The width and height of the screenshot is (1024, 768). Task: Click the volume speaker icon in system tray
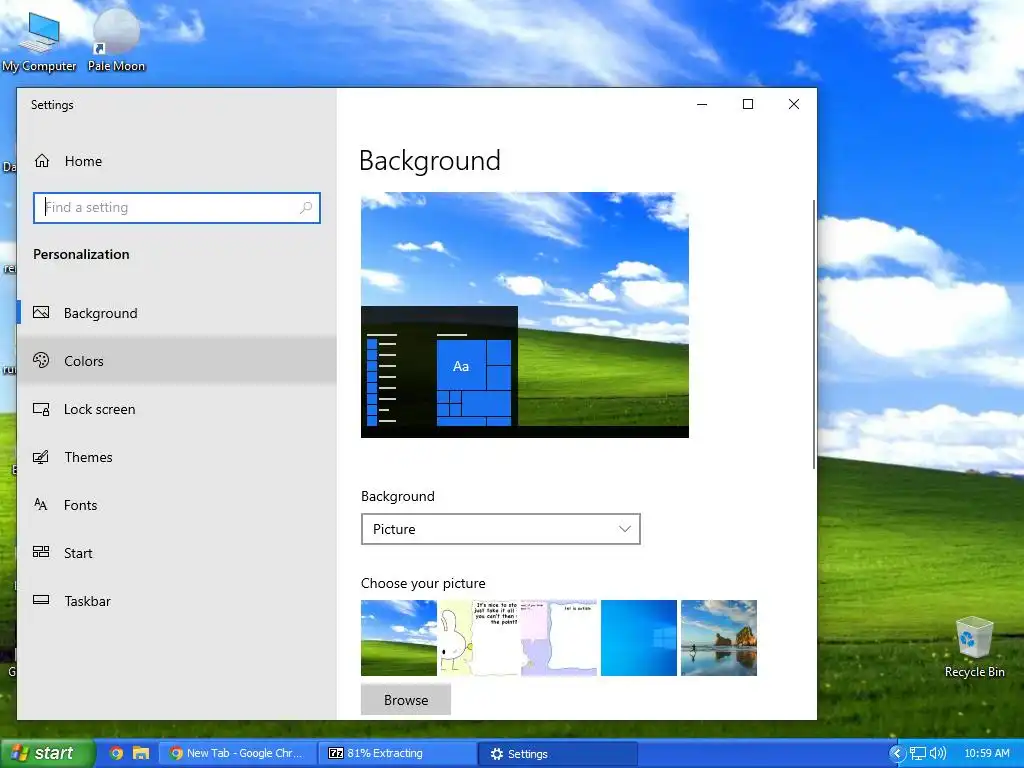(x=938, y=753)
